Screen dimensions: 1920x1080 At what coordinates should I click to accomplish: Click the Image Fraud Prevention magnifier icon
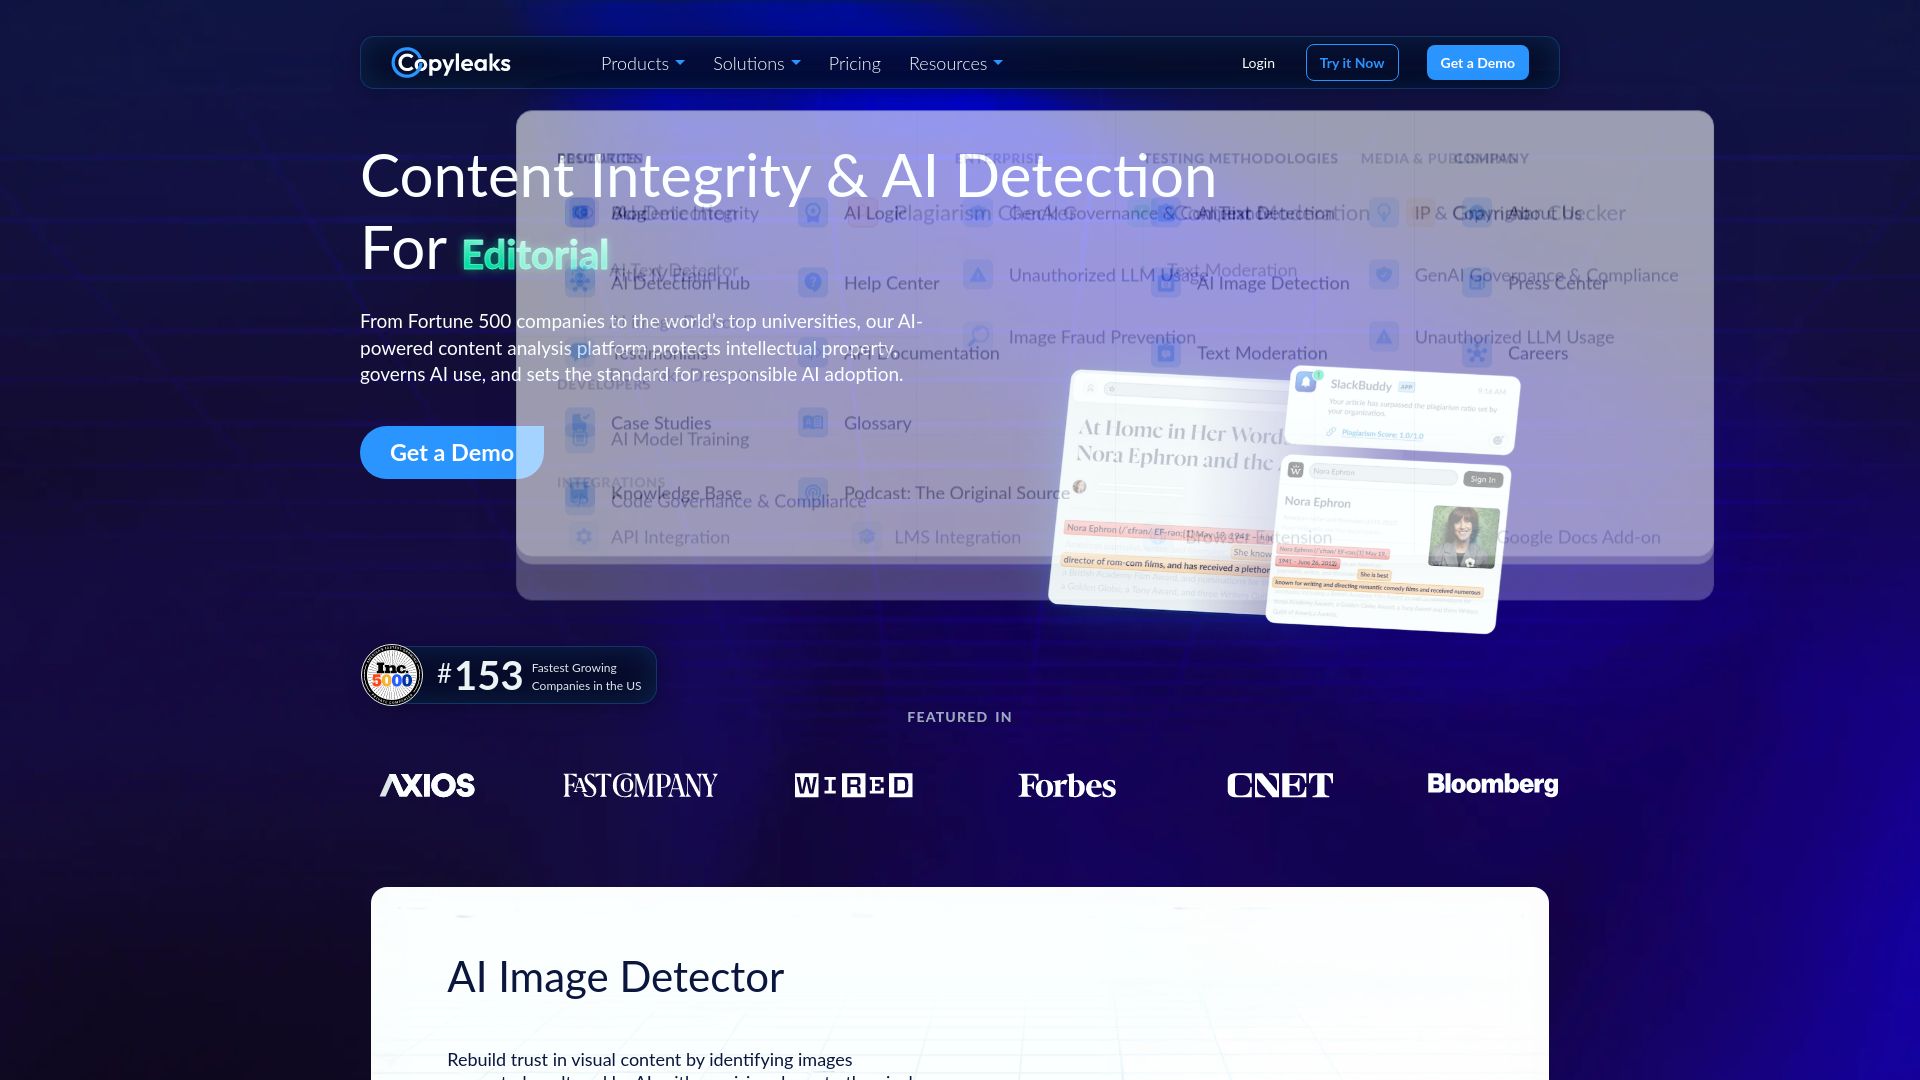click(978, 337)
